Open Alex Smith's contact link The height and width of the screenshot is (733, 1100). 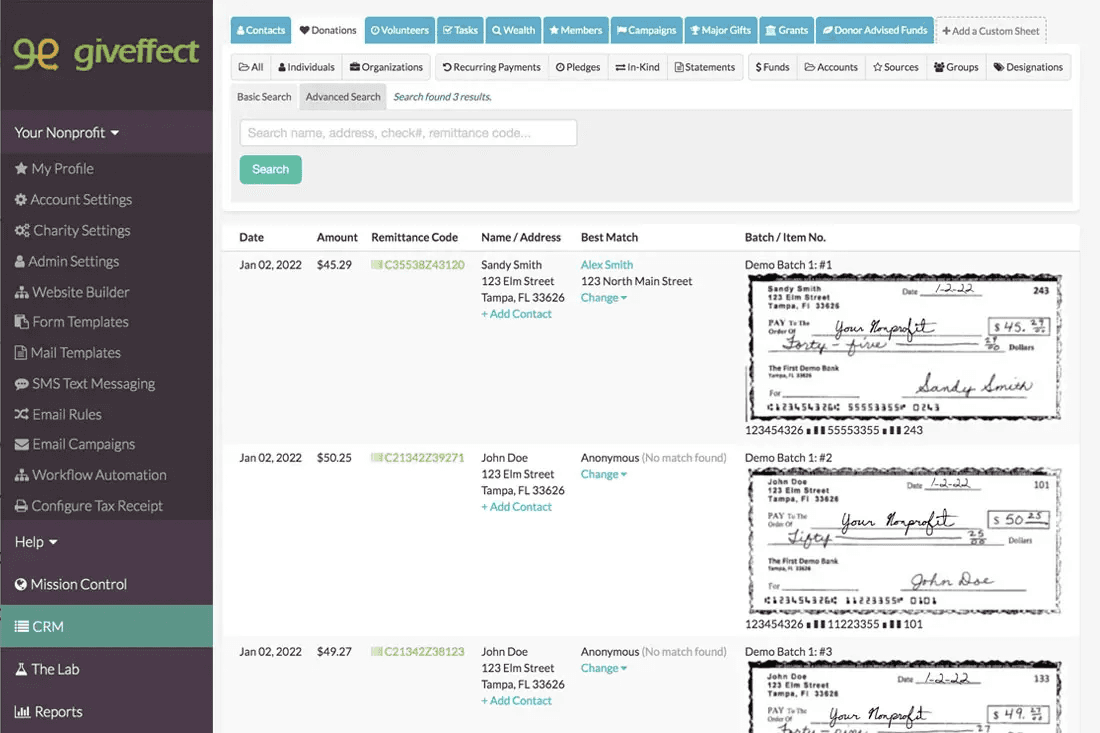tap(606, 264)
